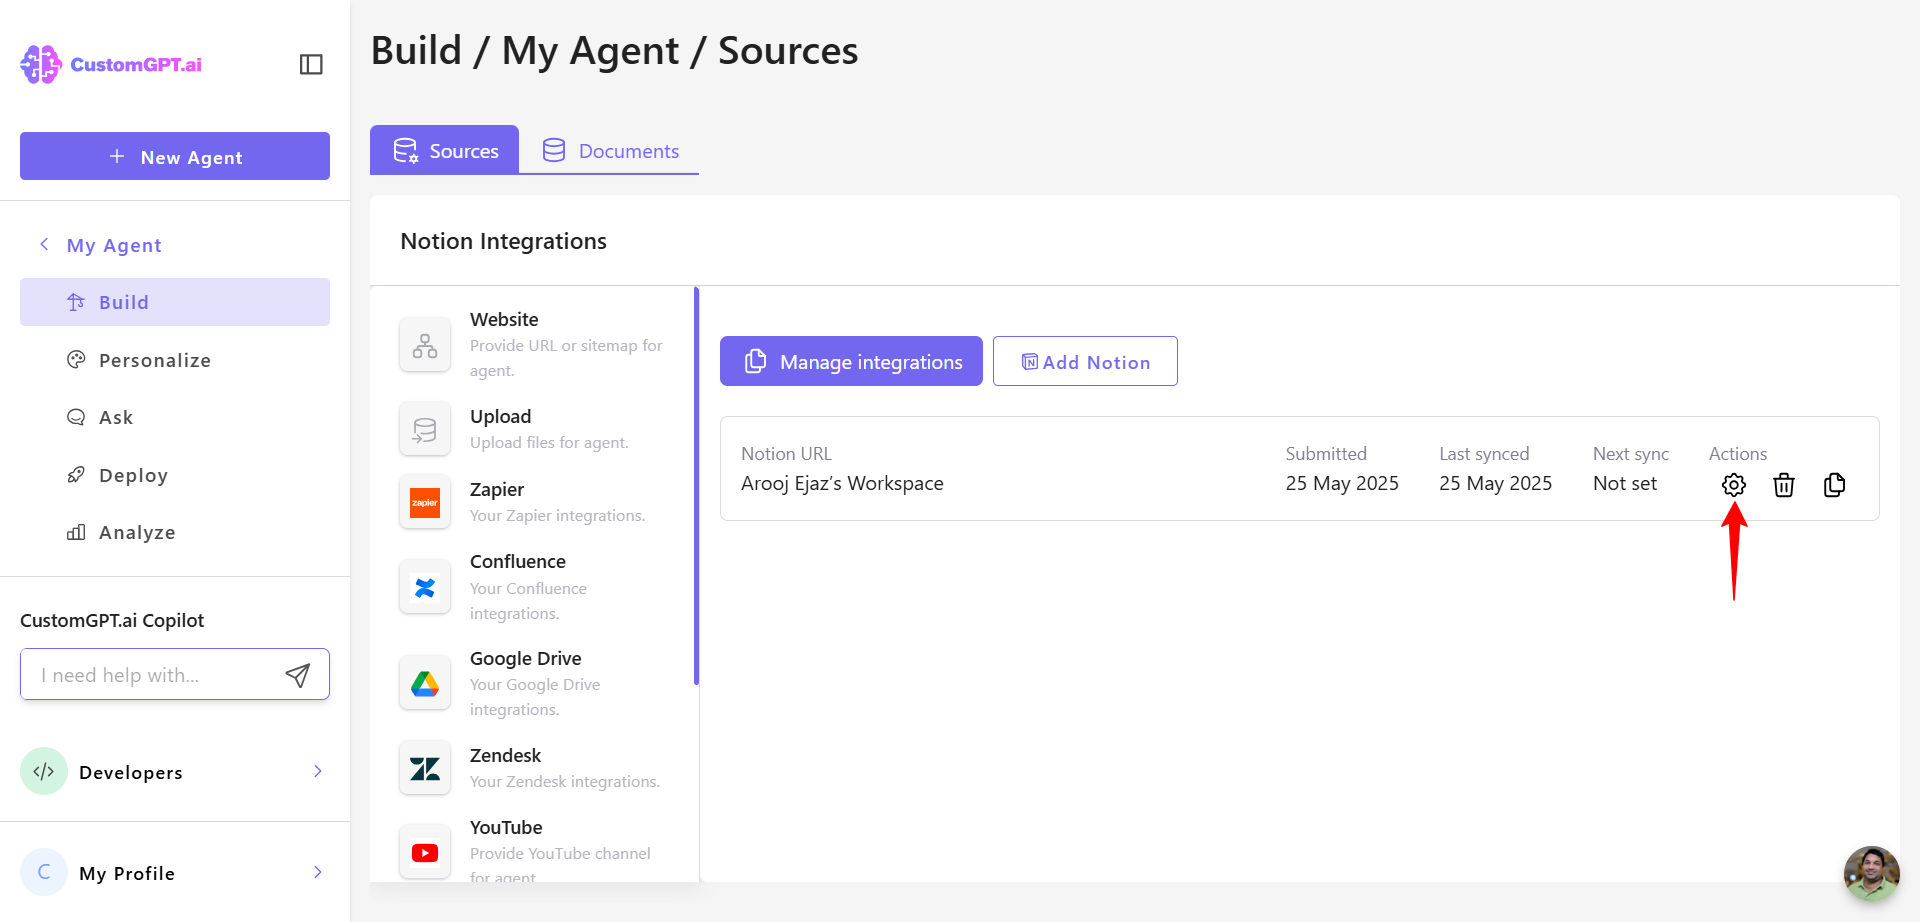This screenshot has height=922, width=1920.
Task: Collapse the sidebar panel toggle icon
Action: point(311,64)
